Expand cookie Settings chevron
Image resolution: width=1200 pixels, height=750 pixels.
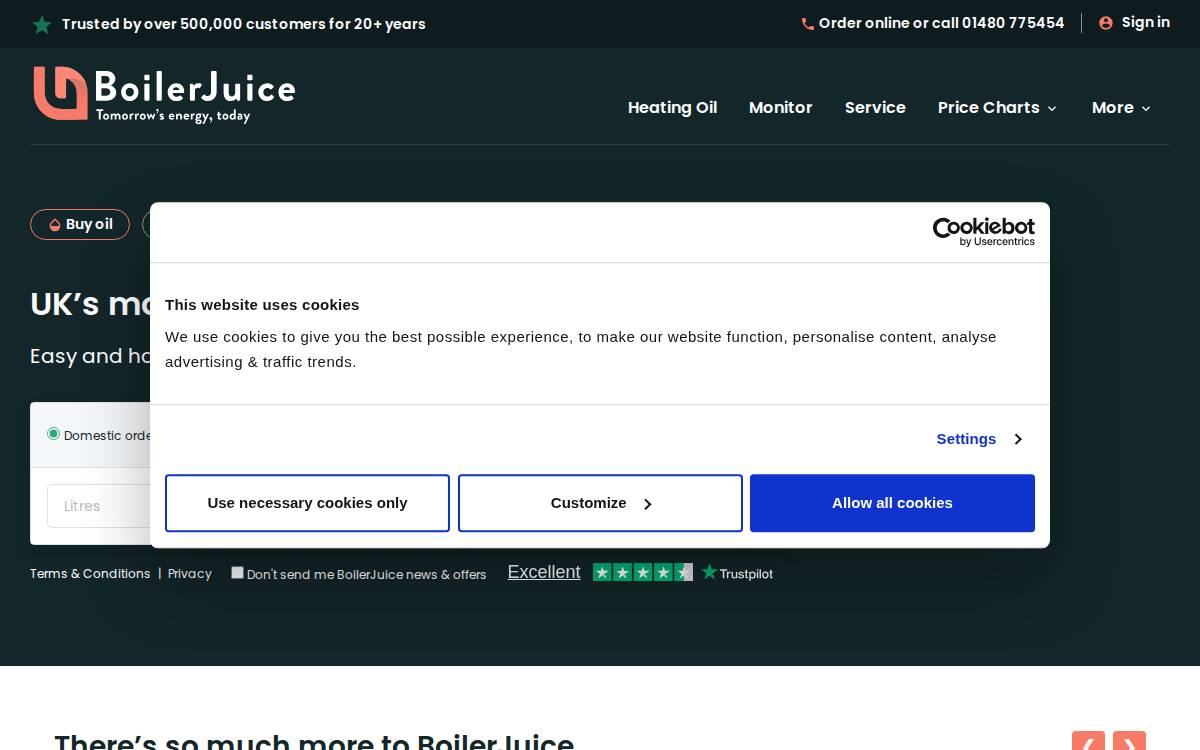(1018, 439)
